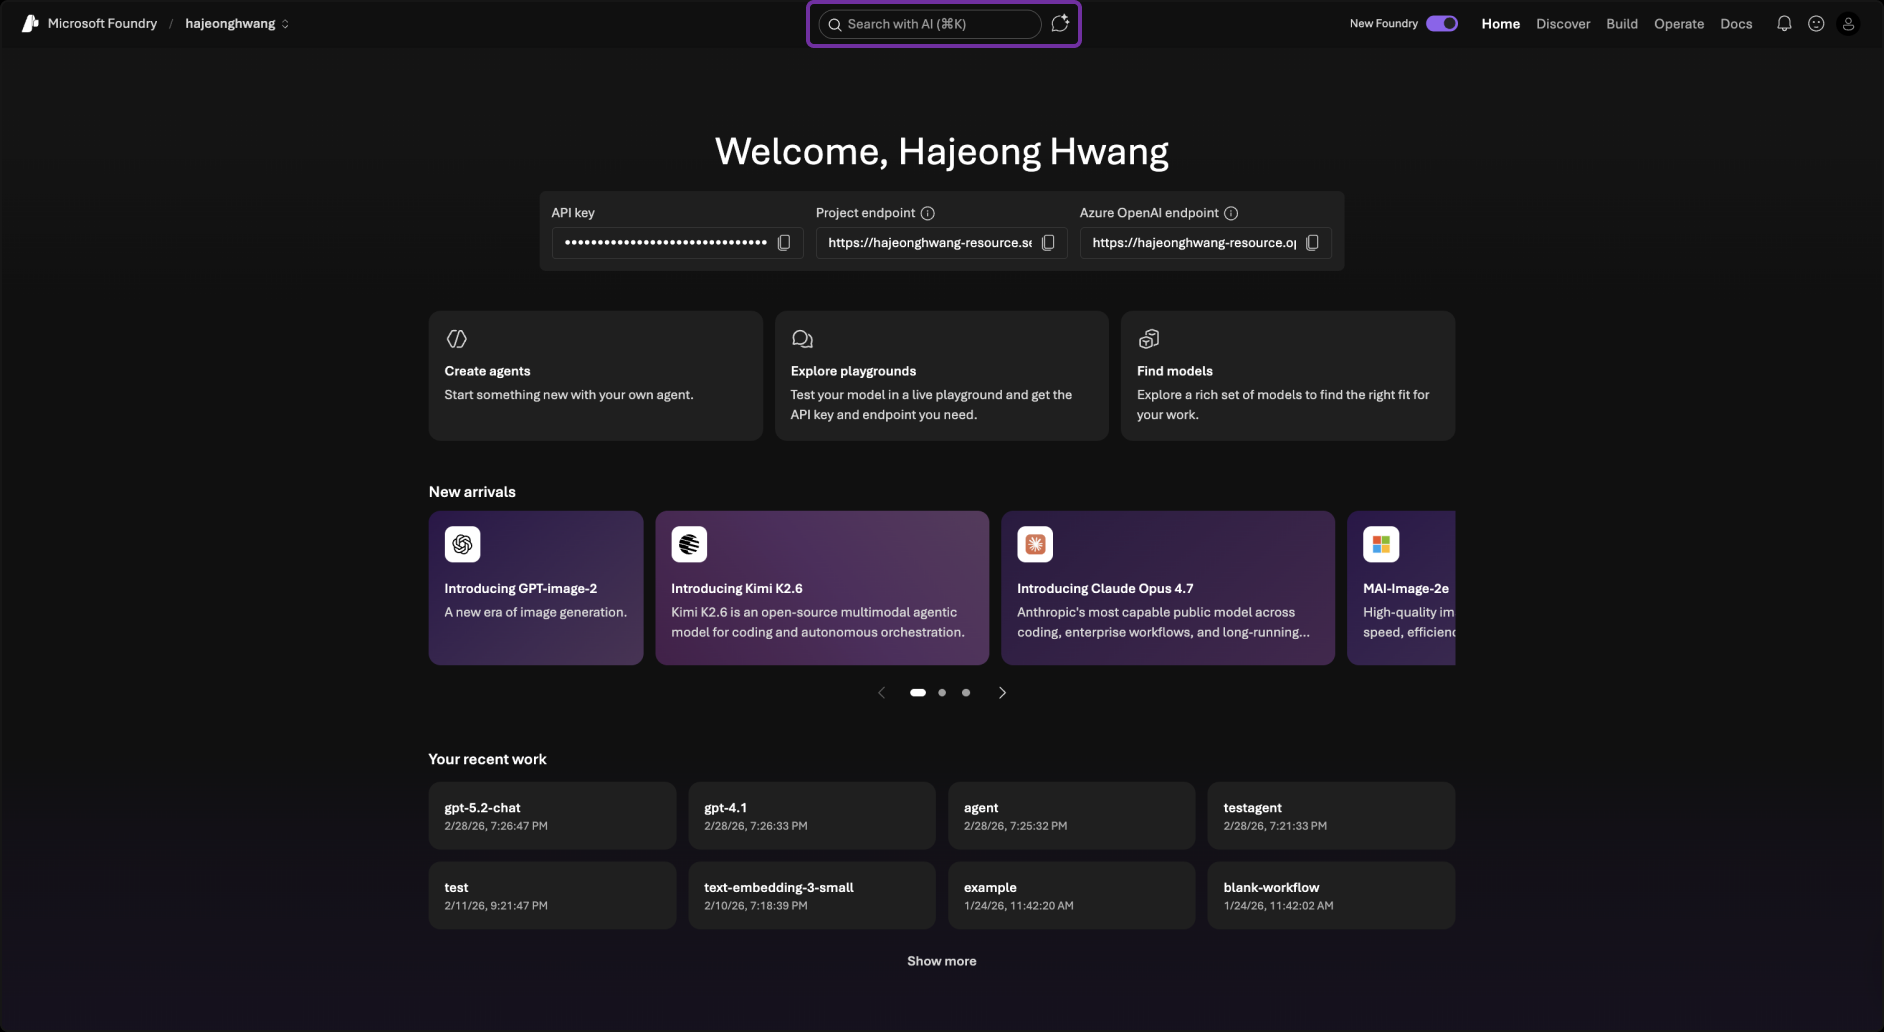Show Project endpoint info tooltip icon
This screenshot has height=1032, width=1884.
tap(928, 213)
